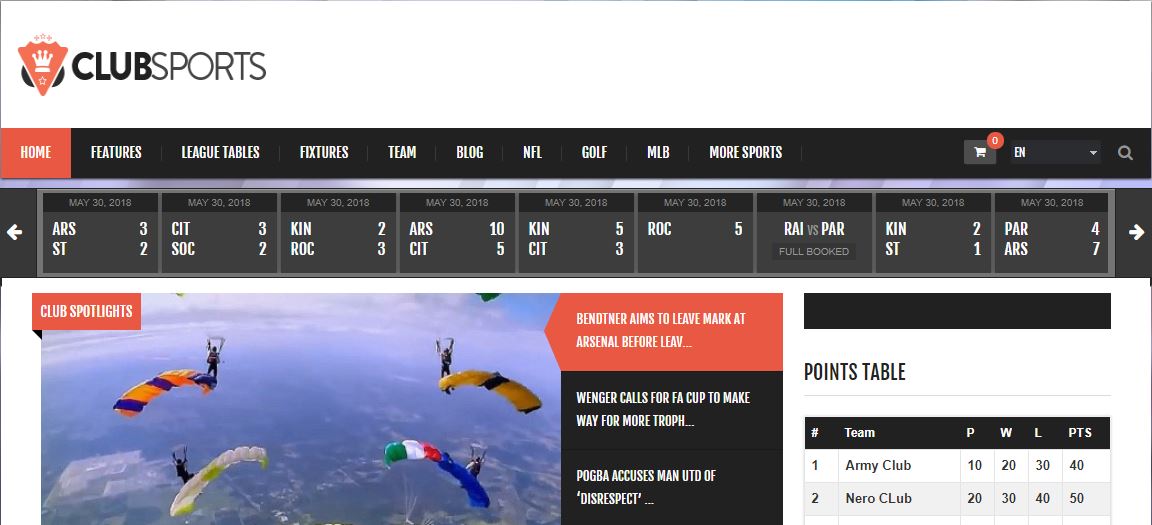The height and width of the screenshot is (525, 1152).
Task: Open the Golf menu item
Action: point(594,153)
